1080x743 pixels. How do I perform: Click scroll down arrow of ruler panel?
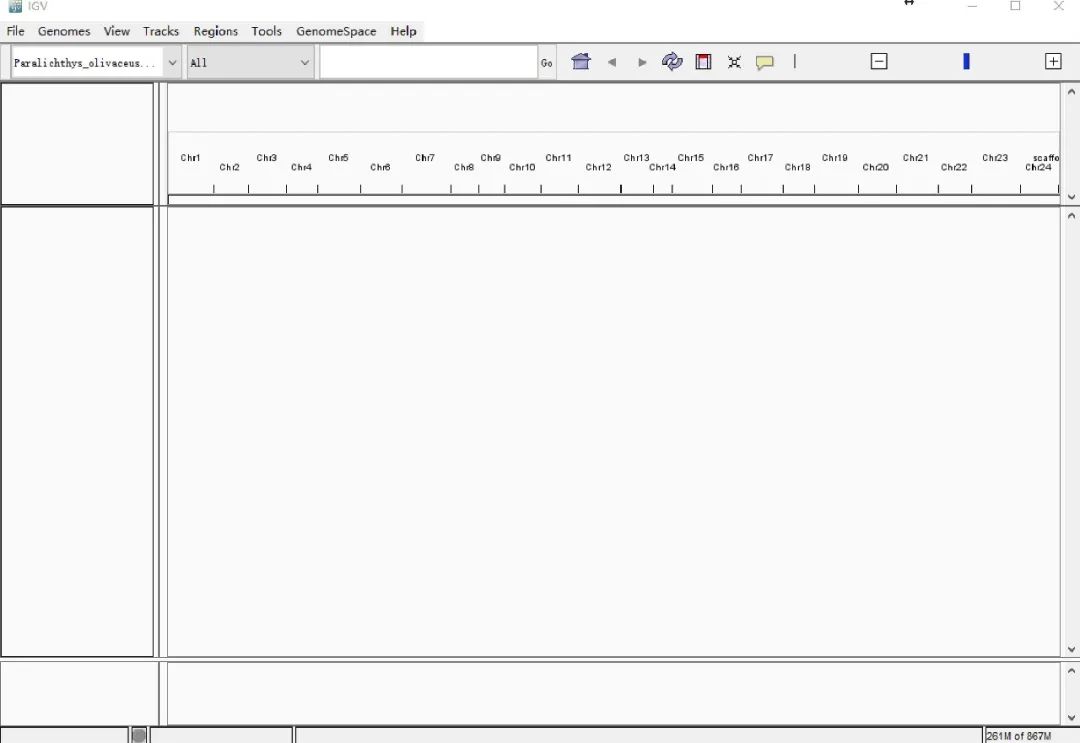[x=1071, y=197]
